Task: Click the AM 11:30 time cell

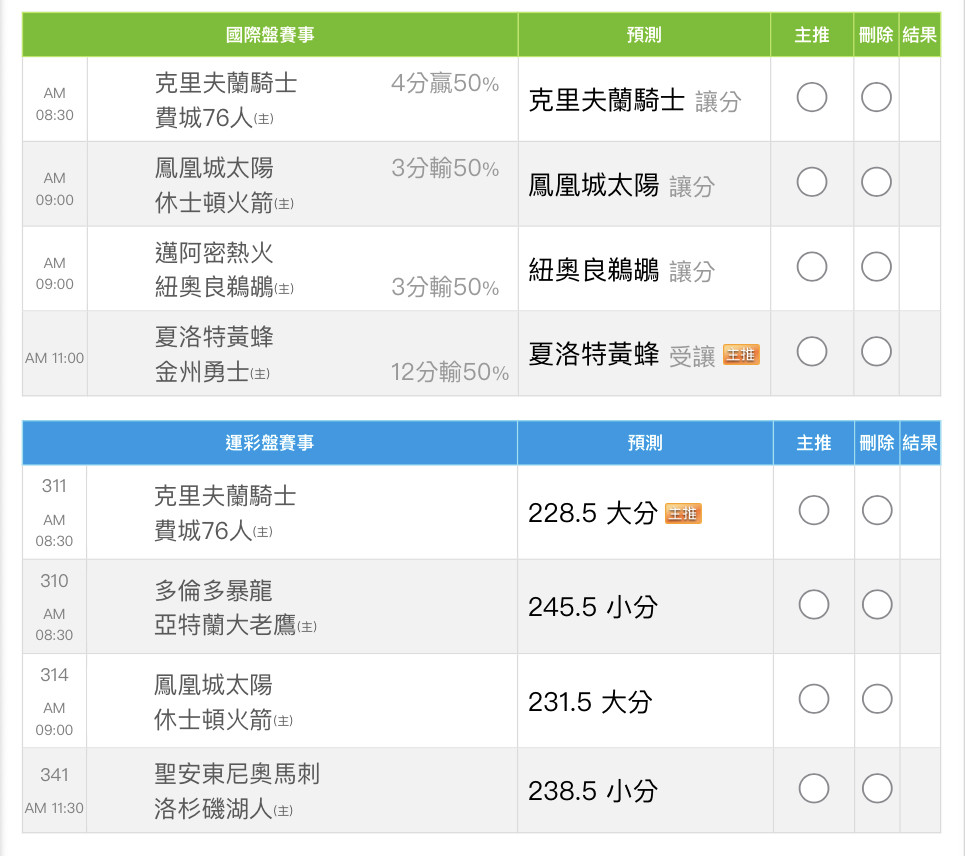Action: pos(54,808)
